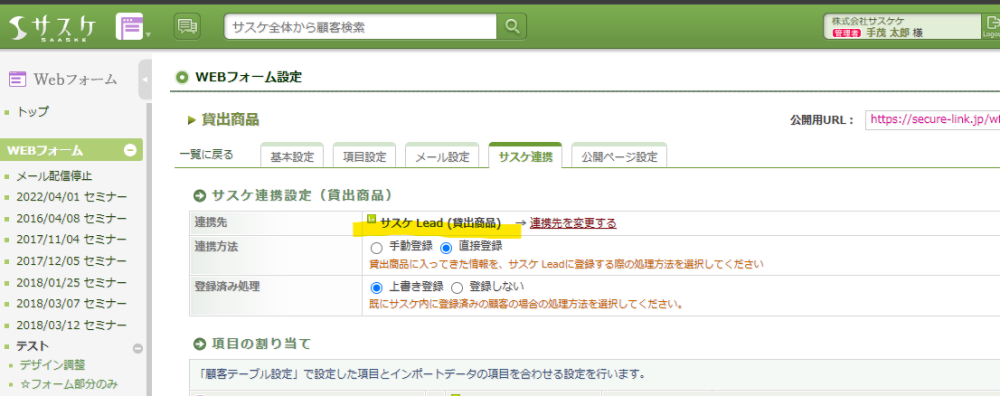Open the chat message icon

click(x=187, y=26)
